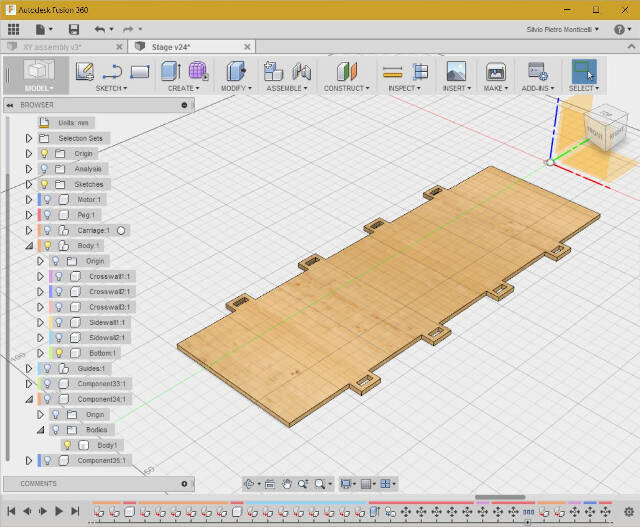Click the Redo arrow
Image resolution: width=640 pixels, height=527 pixels.
pyautogui.click(x=128, y=29)
